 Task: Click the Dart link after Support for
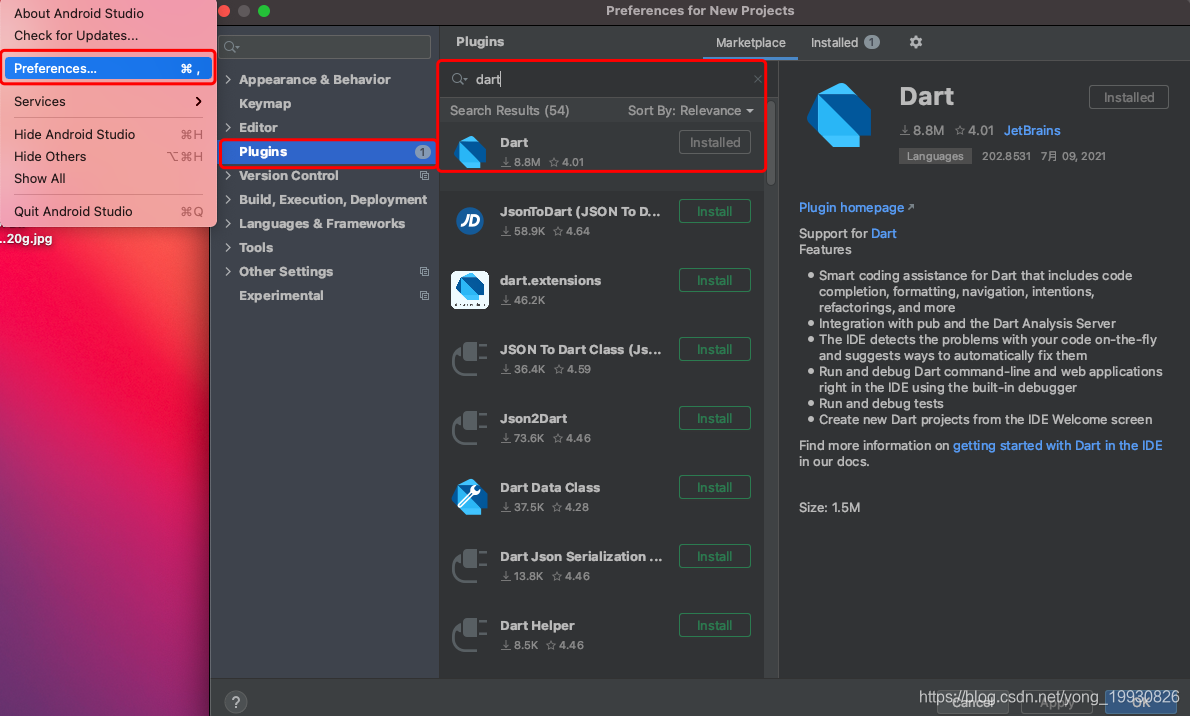[x=883, y=234]
